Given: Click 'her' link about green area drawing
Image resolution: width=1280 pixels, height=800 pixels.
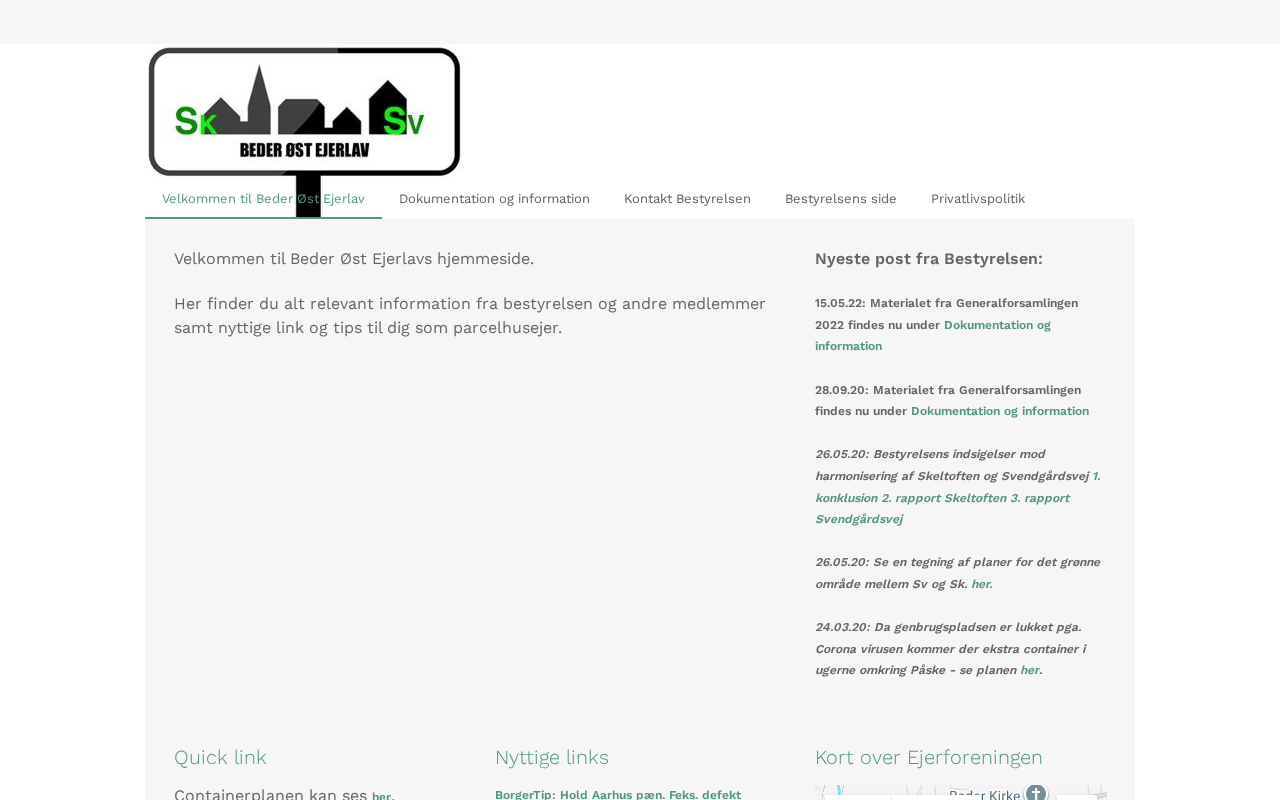Looking at the screenshot, I should (x=981, y=584).
